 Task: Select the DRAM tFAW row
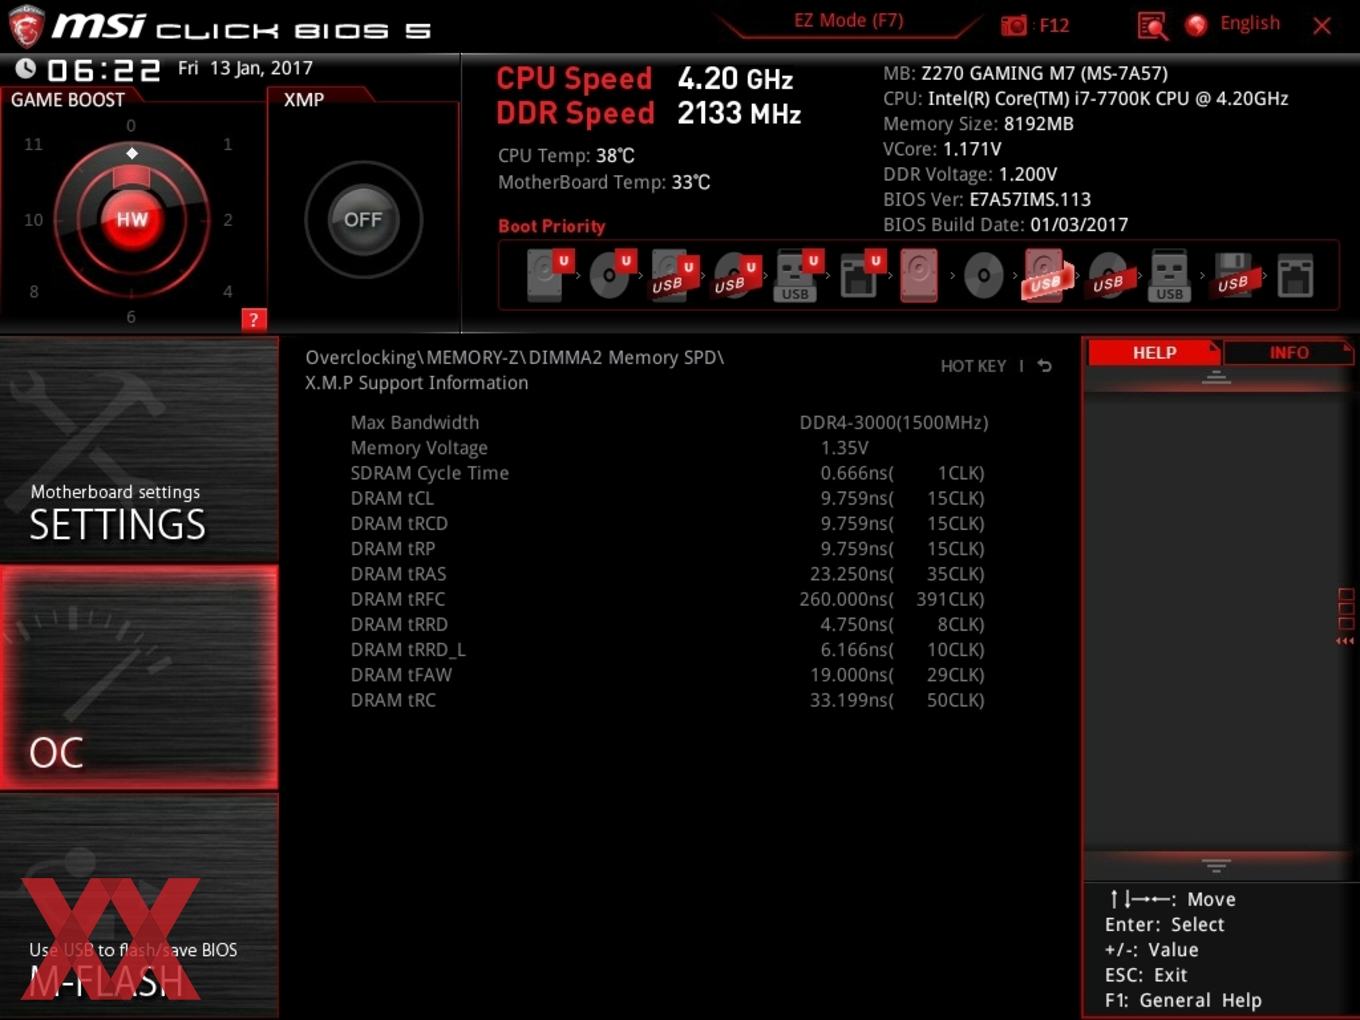(x=668, y=674)
